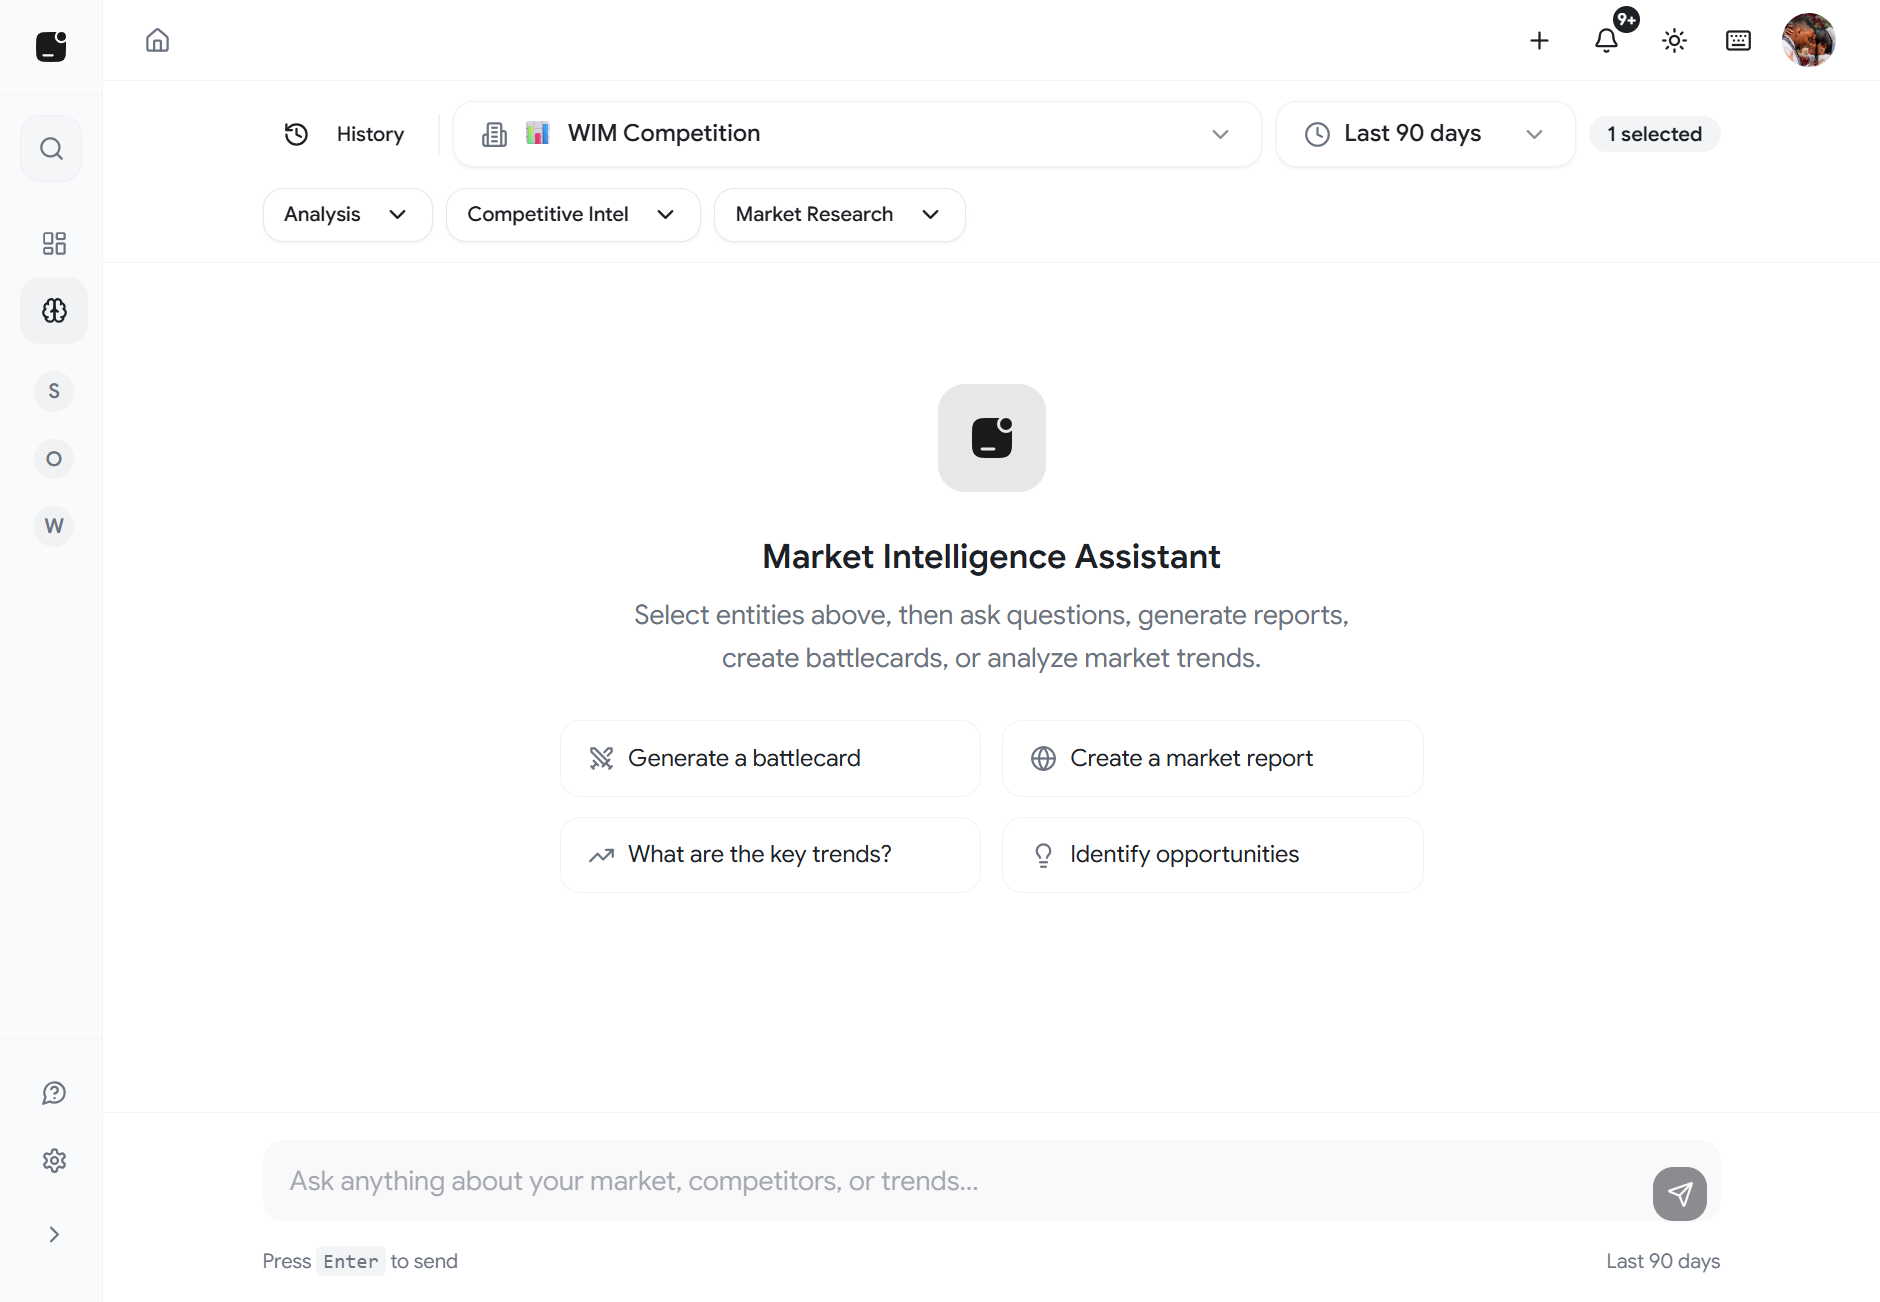Screen dimensions: 1880x1302
Task: Open the Last 90 days time range dropdown
Action: click(x=1425, y=134)
